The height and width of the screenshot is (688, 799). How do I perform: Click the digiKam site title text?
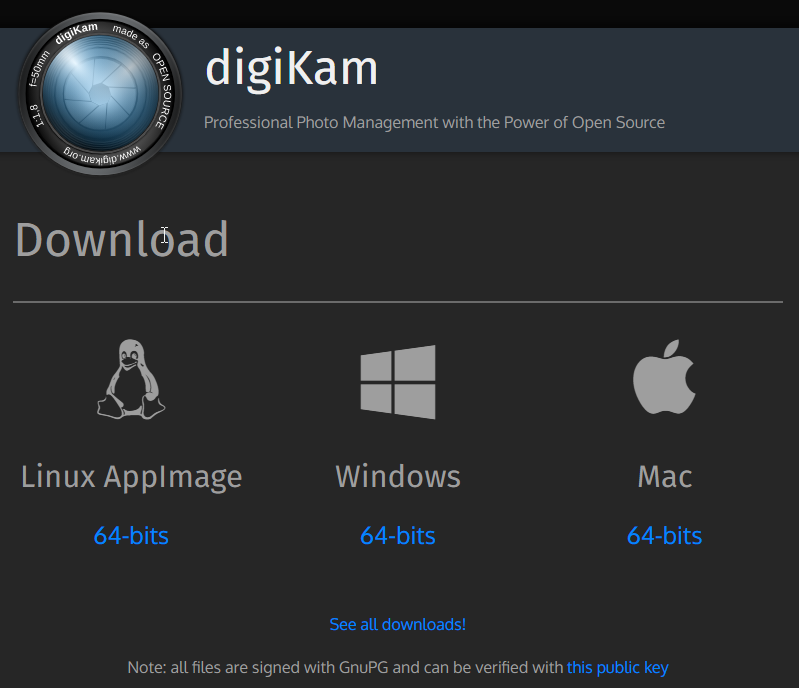pos(291,69)
